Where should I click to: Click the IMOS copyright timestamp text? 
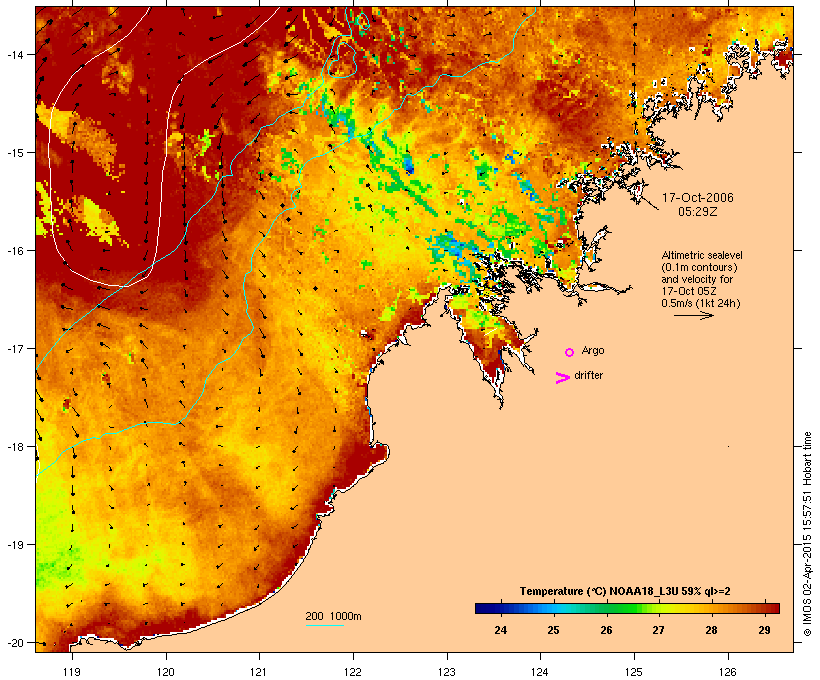click(807, 534)
